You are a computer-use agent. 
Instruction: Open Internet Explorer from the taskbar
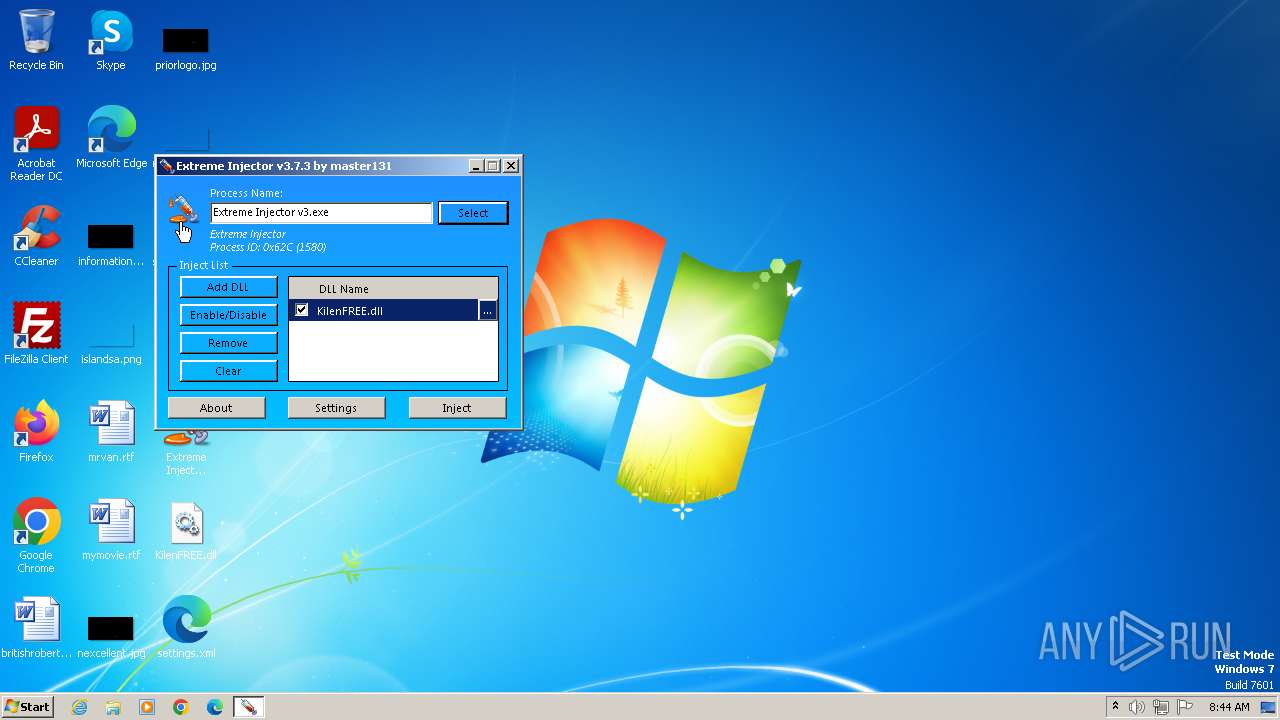coord(79,707)
